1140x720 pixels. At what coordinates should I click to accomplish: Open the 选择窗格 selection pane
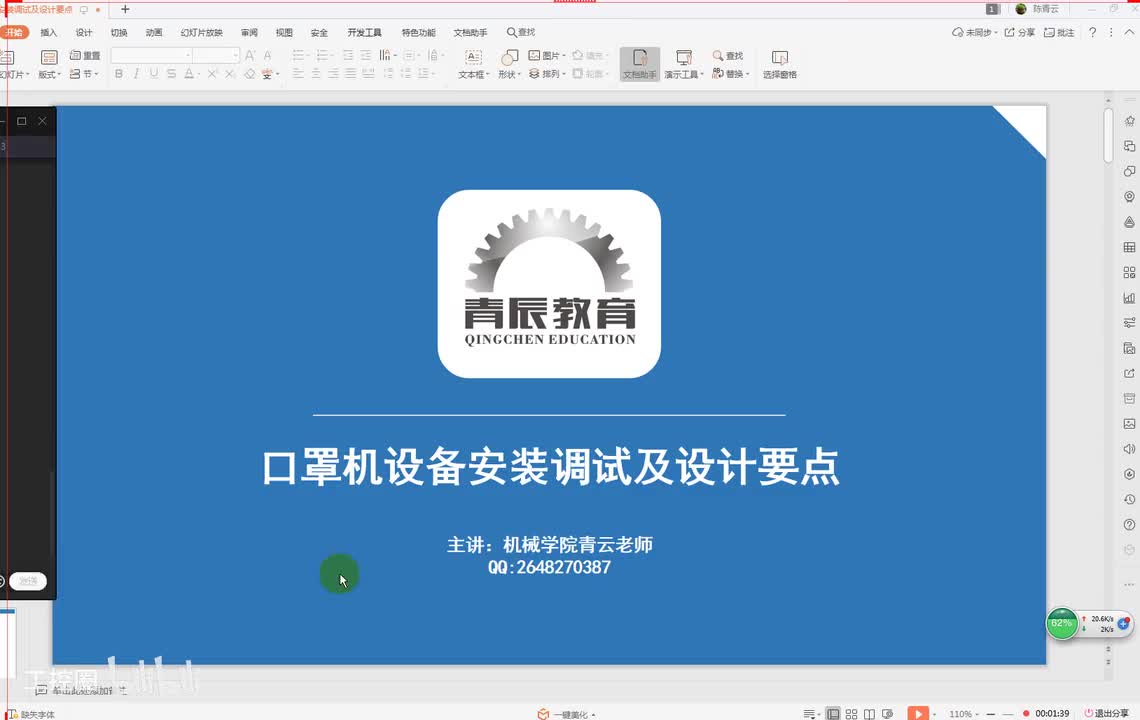pyautogui.click(x=779, y=65)
